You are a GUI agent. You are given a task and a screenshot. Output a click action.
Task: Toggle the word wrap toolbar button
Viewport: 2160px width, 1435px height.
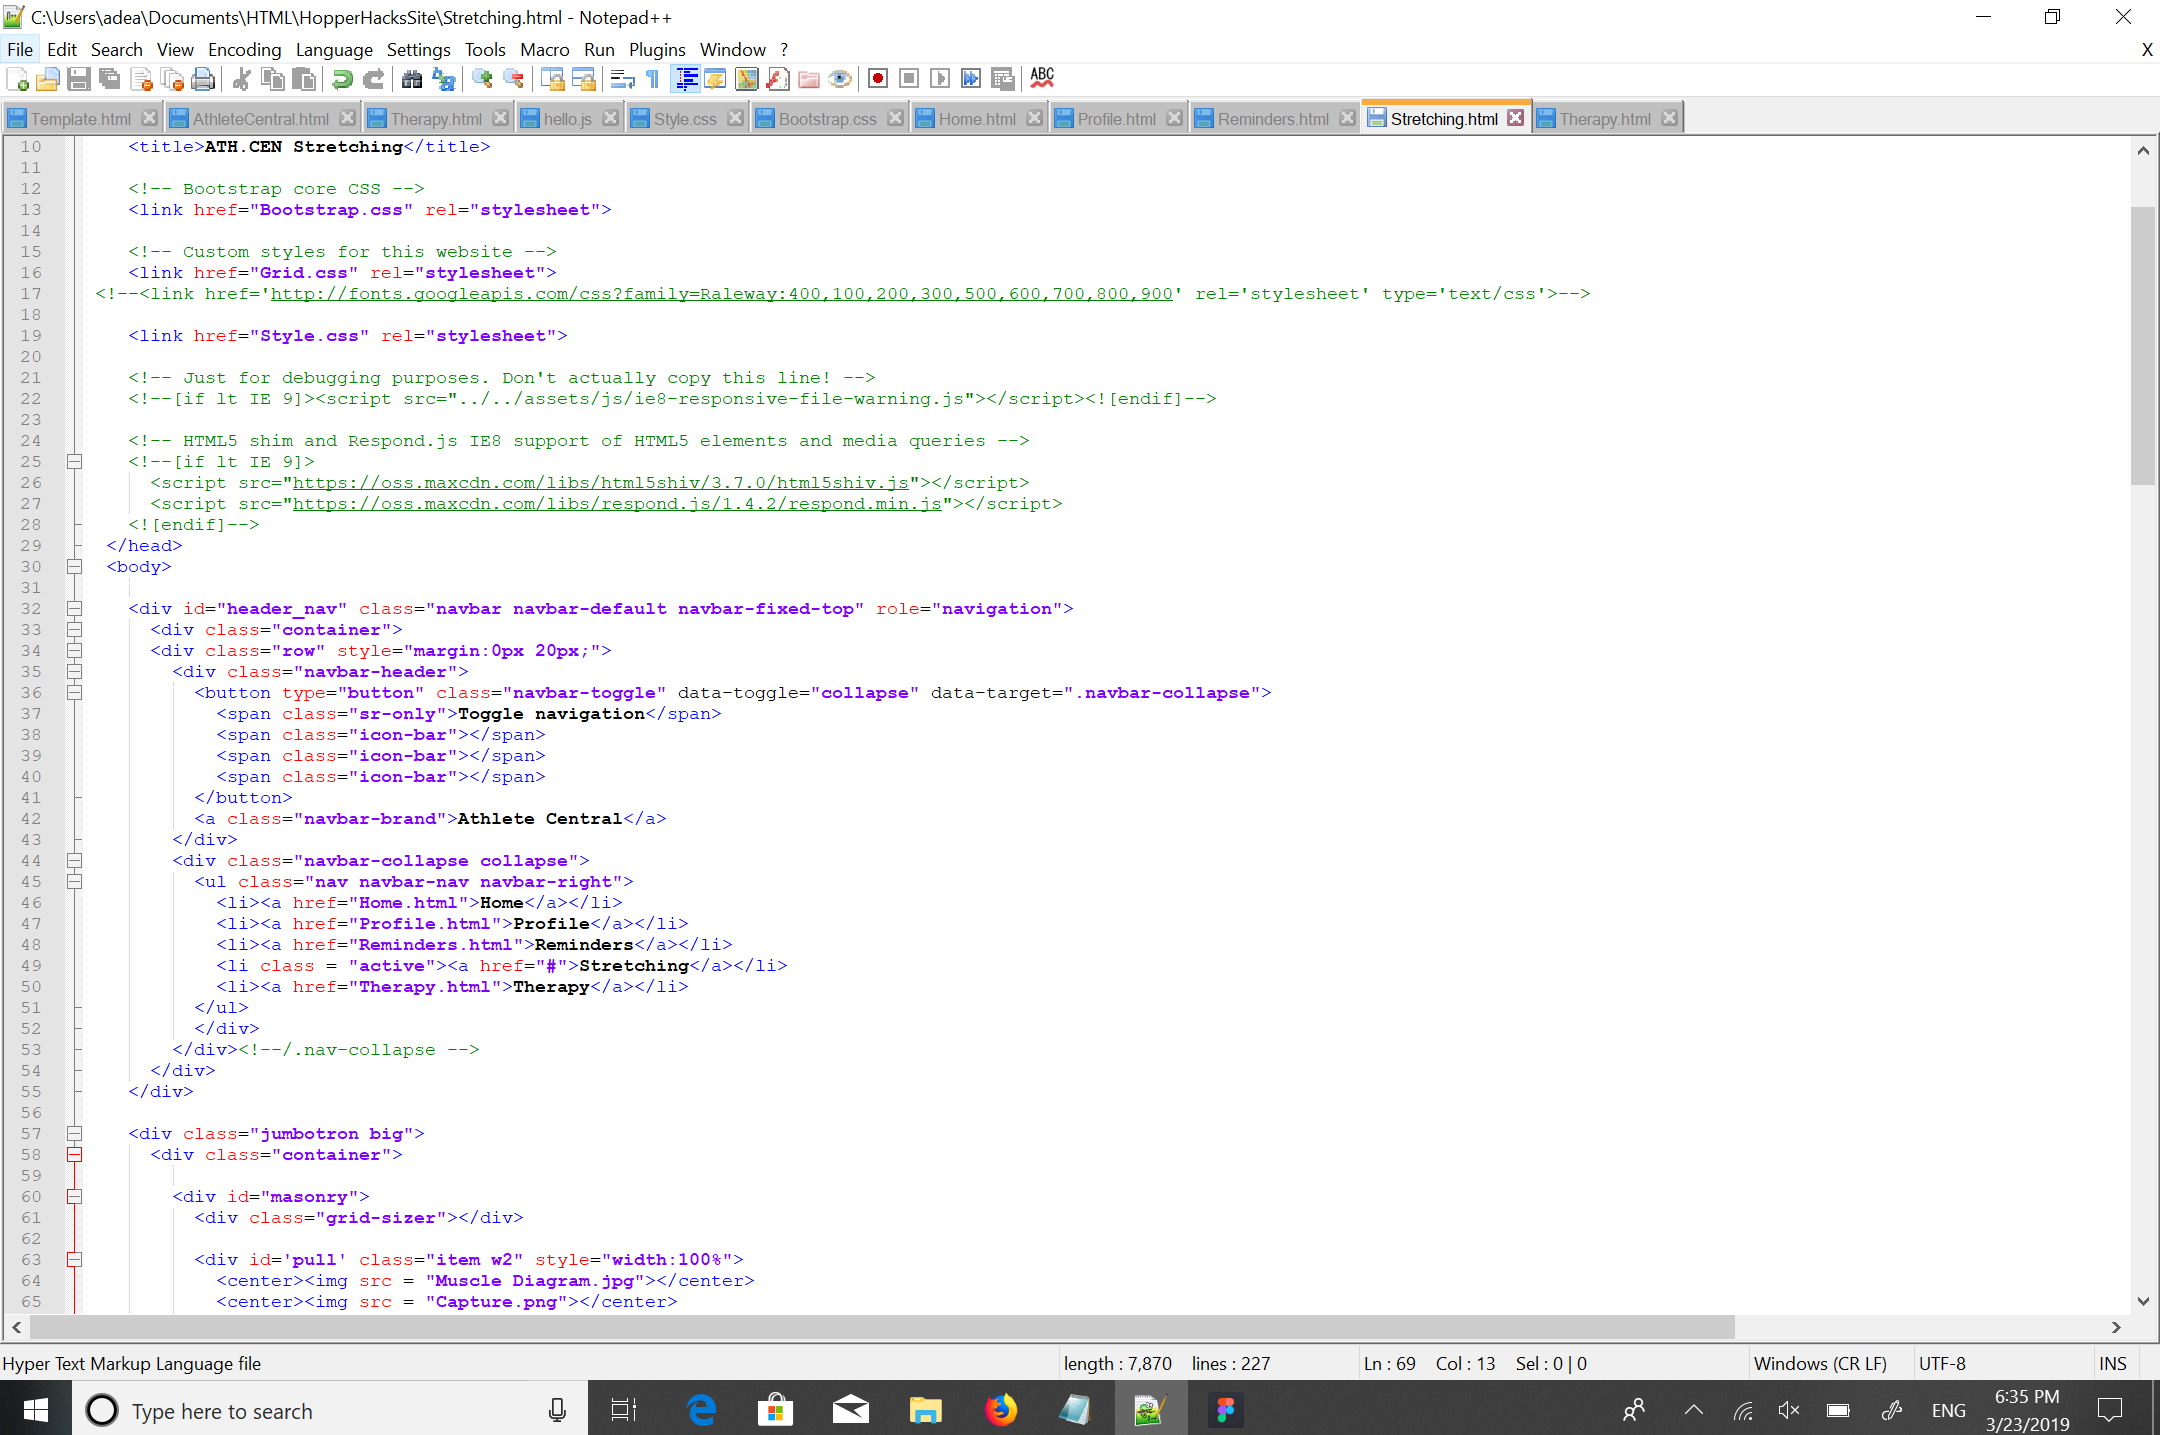click(622, 79)
